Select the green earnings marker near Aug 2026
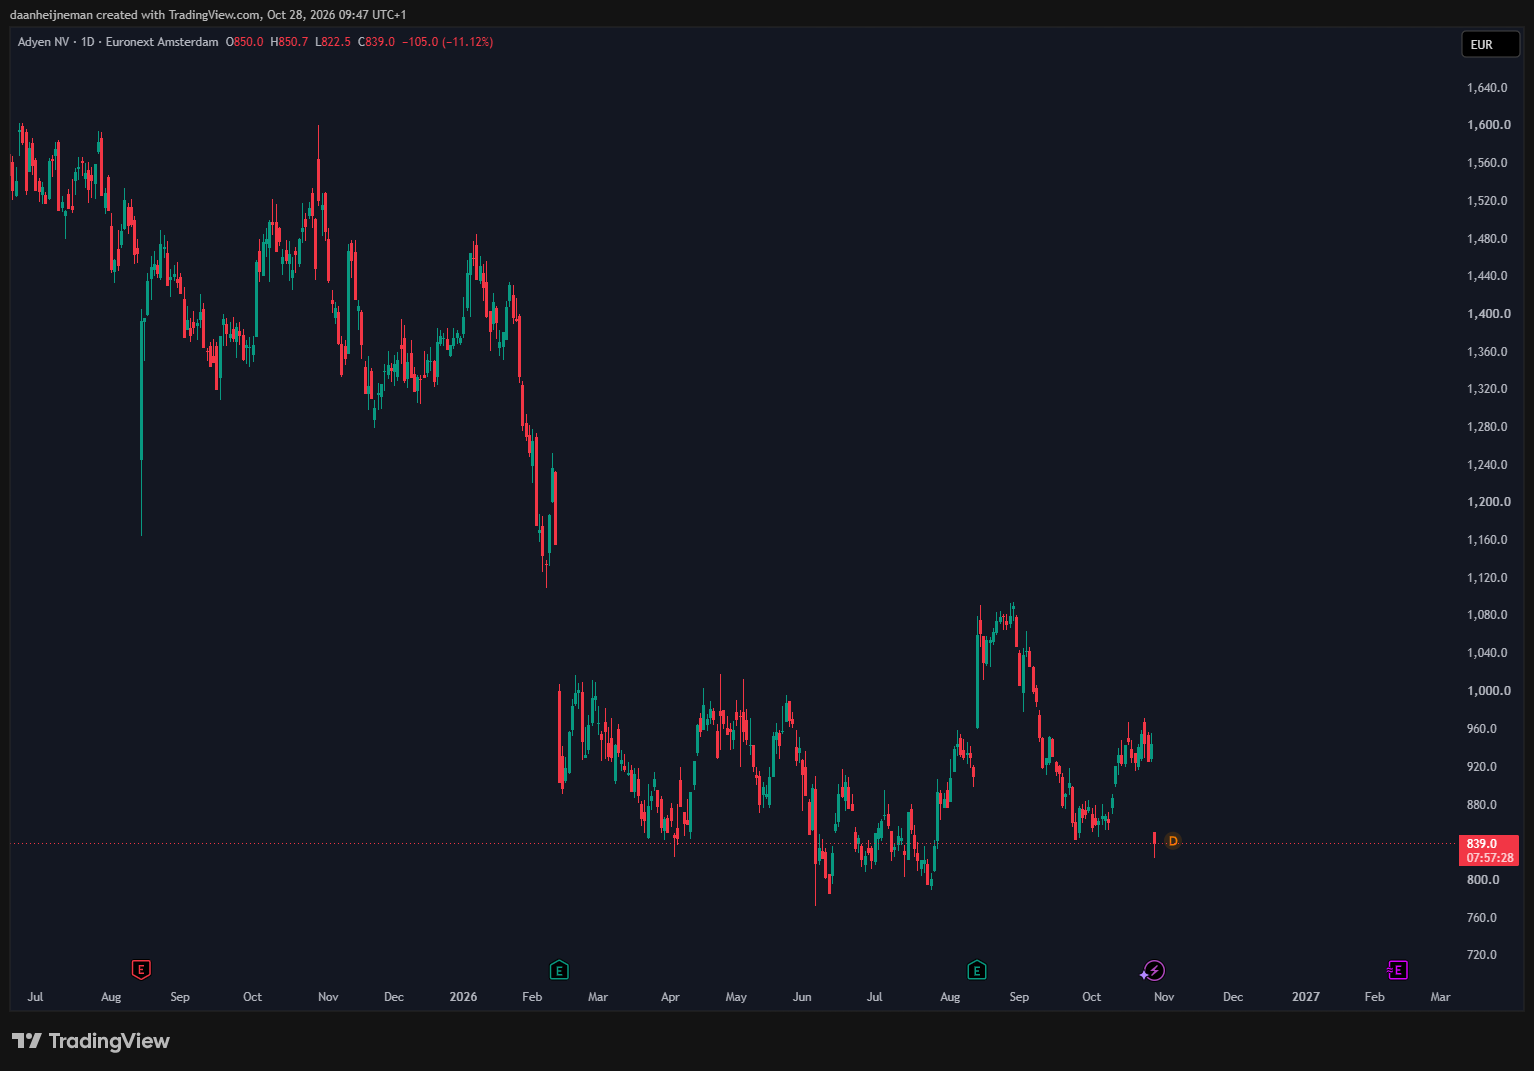Screen dimensions: 1534x1071 tap(977, 969)
